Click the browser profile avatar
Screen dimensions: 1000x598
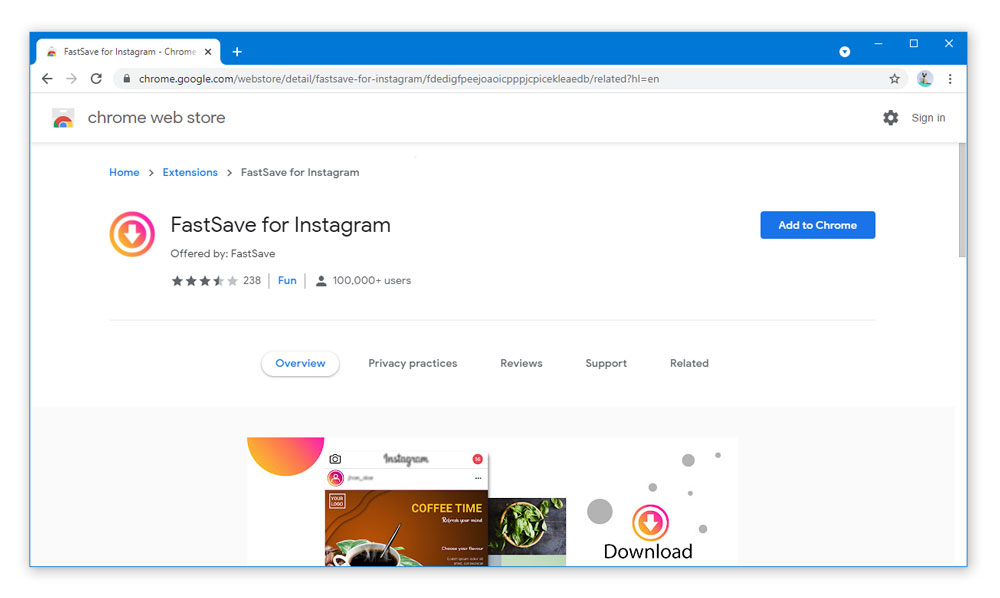[924, 78]
